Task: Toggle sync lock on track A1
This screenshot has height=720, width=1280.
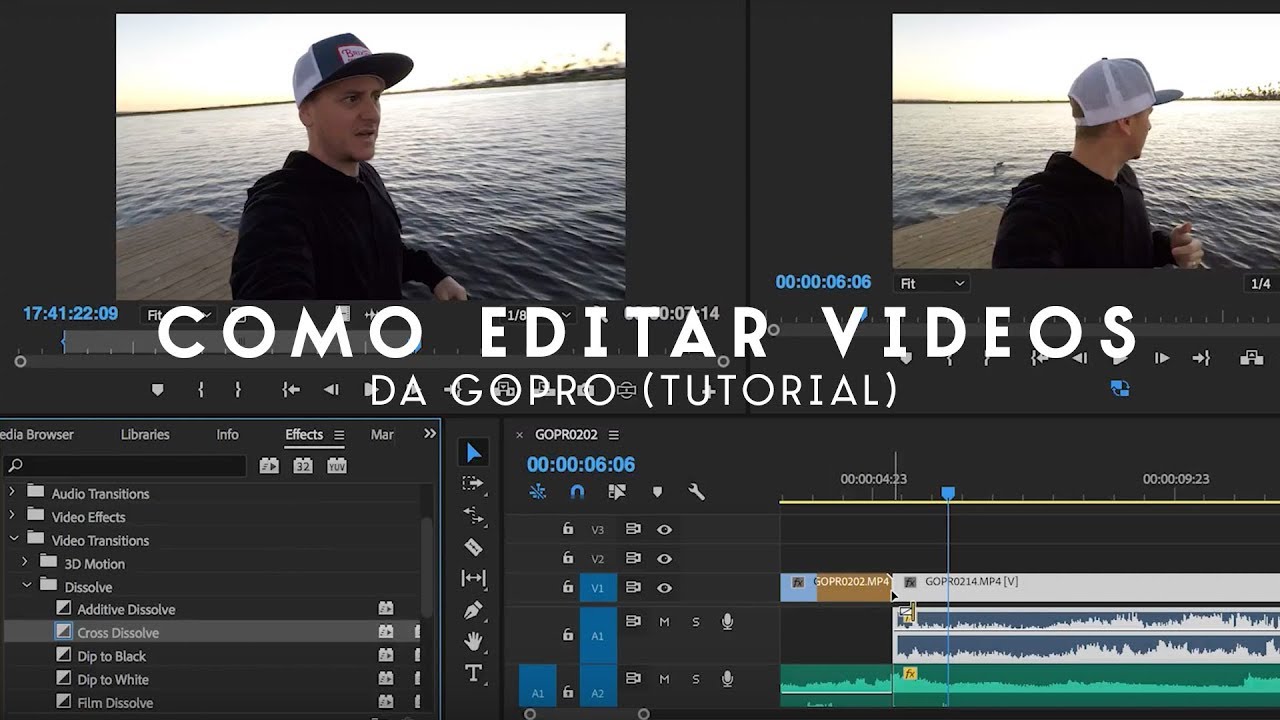Action: 633,621
